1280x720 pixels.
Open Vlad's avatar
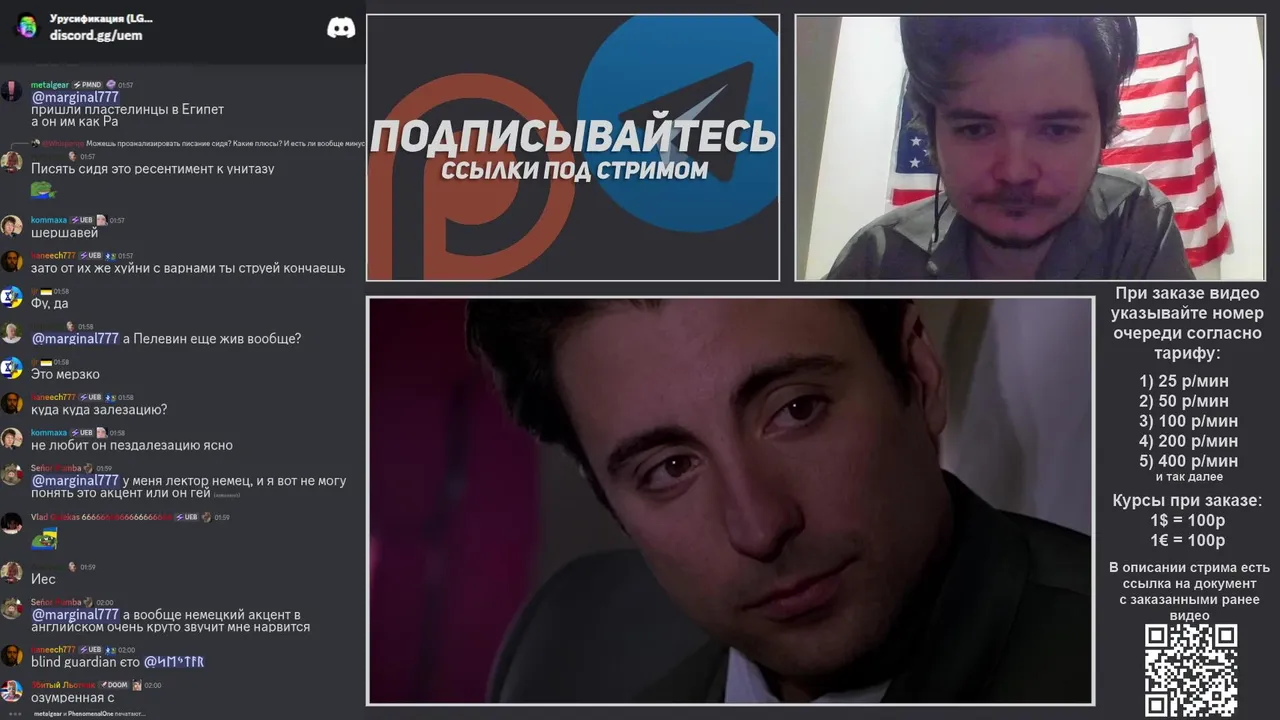(11, 523)
